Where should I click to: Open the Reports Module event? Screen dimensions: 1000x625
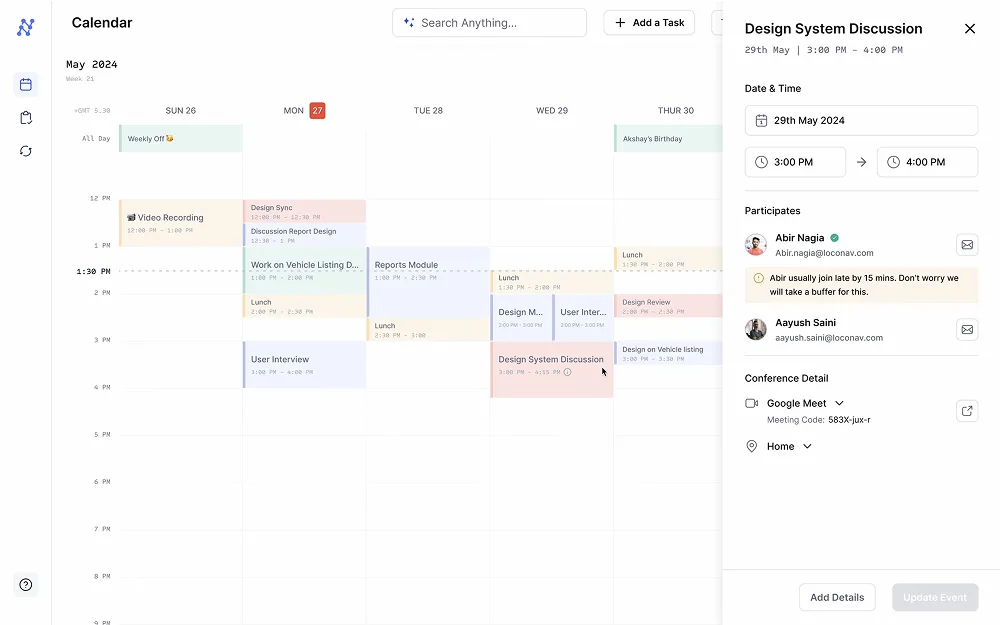tap(428, 282)
